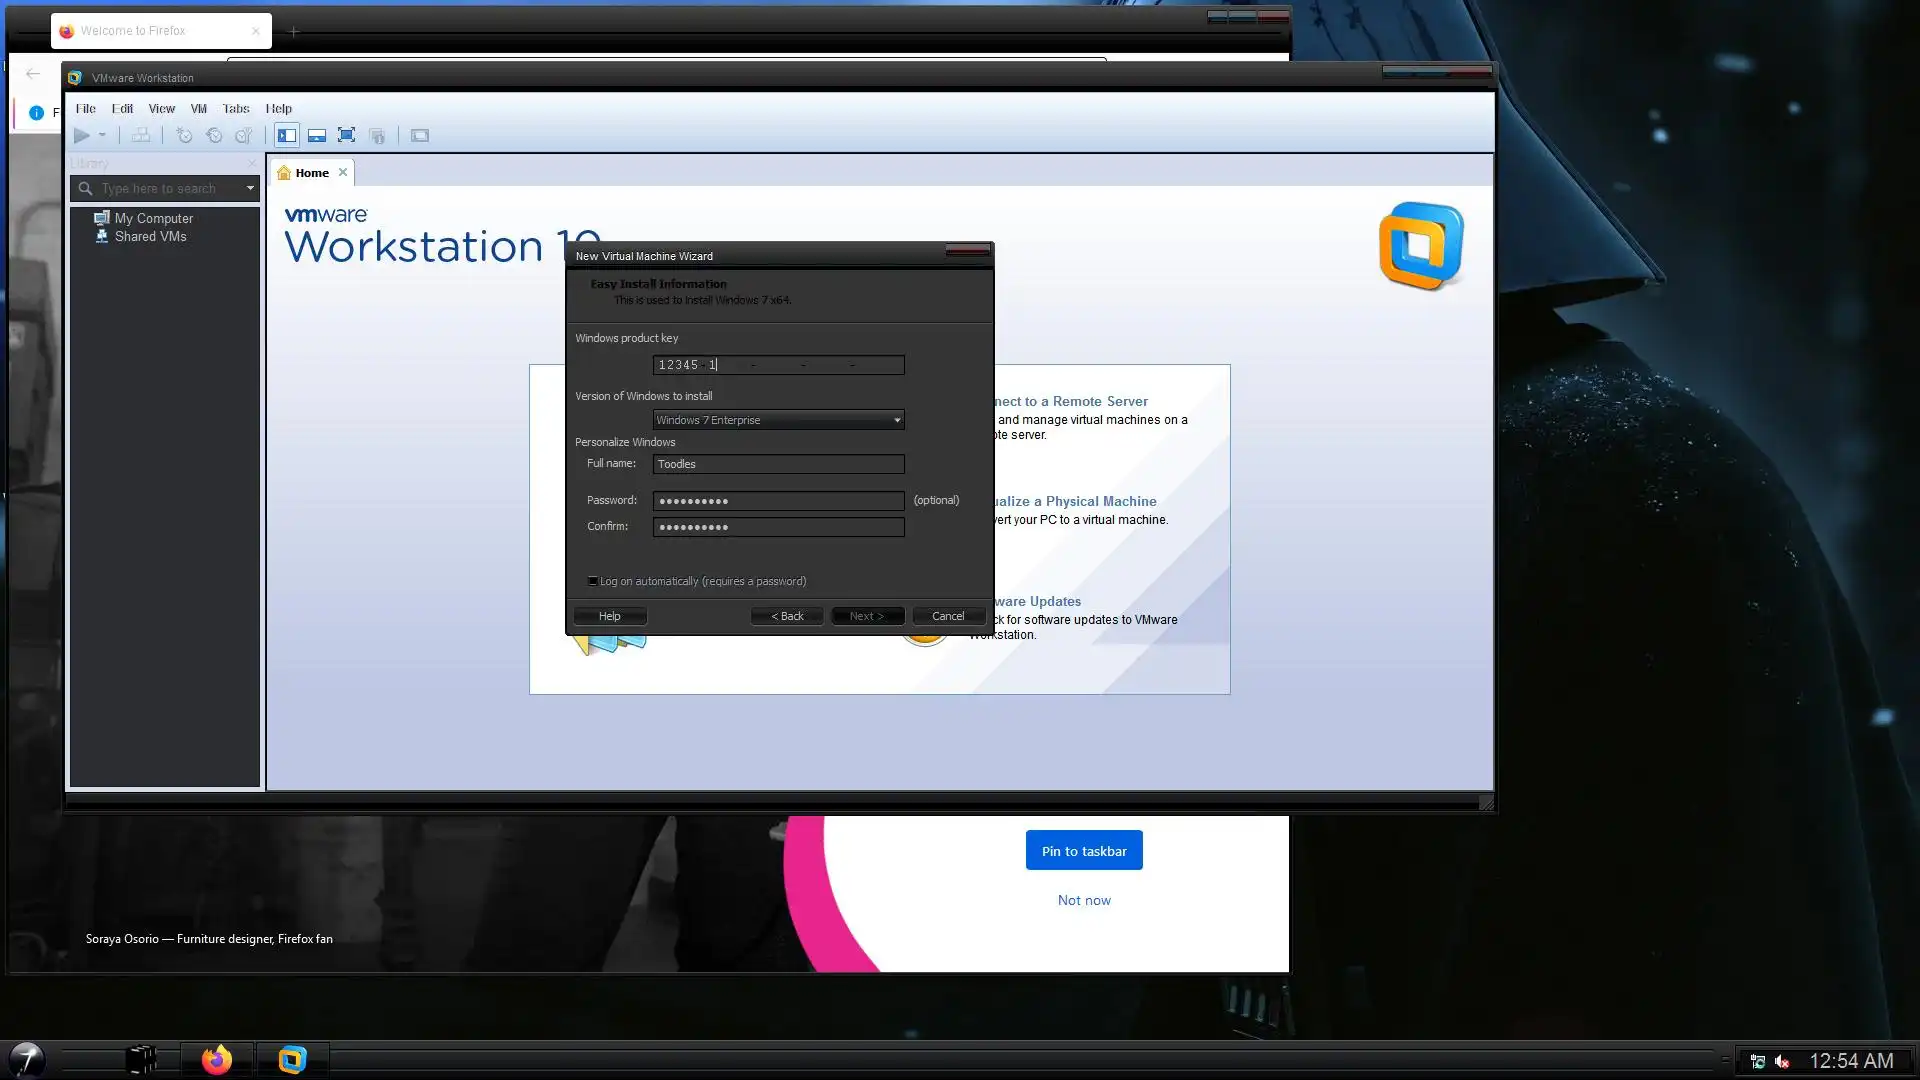This screenshot has height=1080, width=1920.
Task: Open the VM menu
Action: [x=198, y=108]
